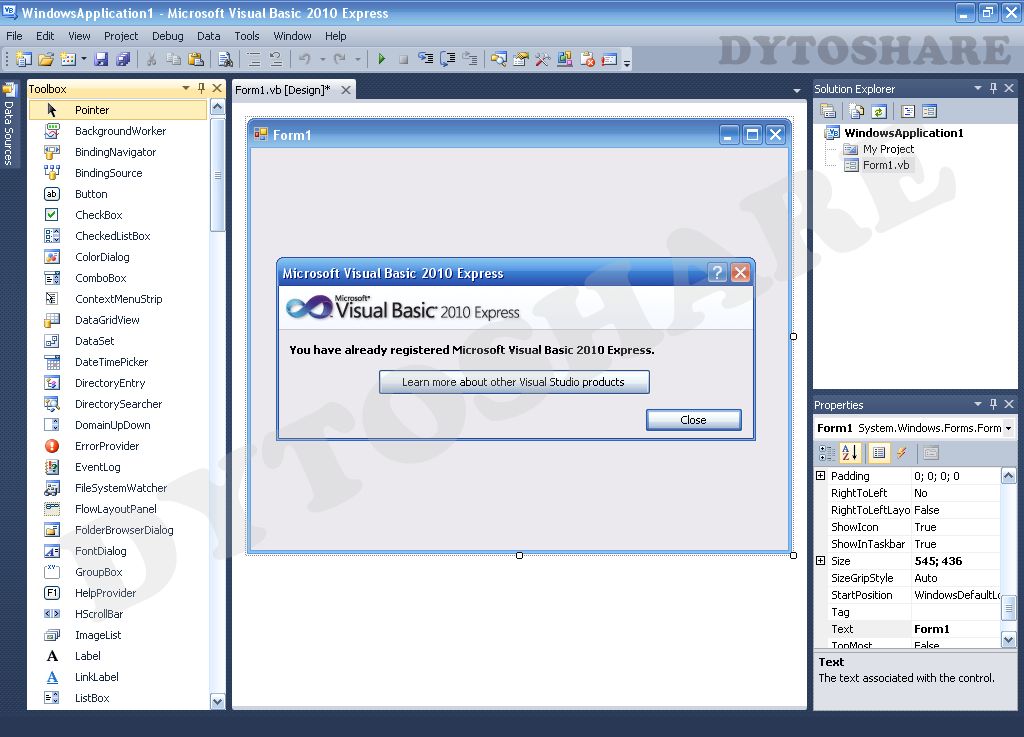This screenshot has height=737, width=1024.
Task: Show events via the lightning bolt icon
Action: coord(901,452)
